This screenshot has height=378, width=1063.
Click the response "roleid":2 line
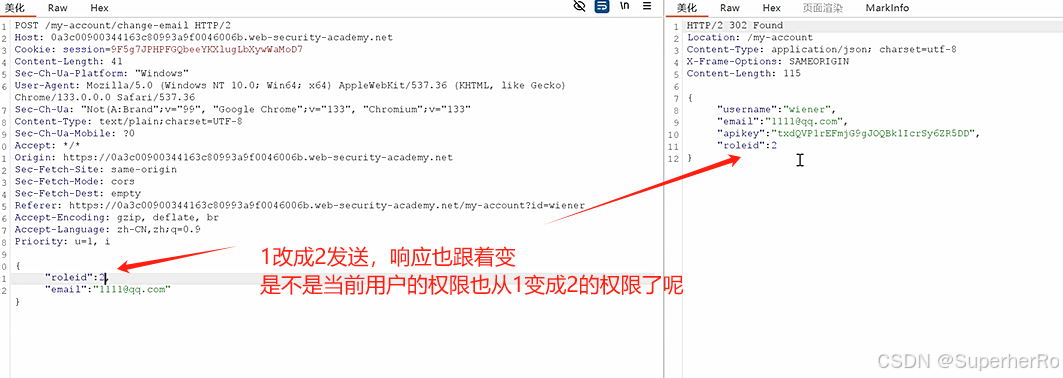(747, 146)
